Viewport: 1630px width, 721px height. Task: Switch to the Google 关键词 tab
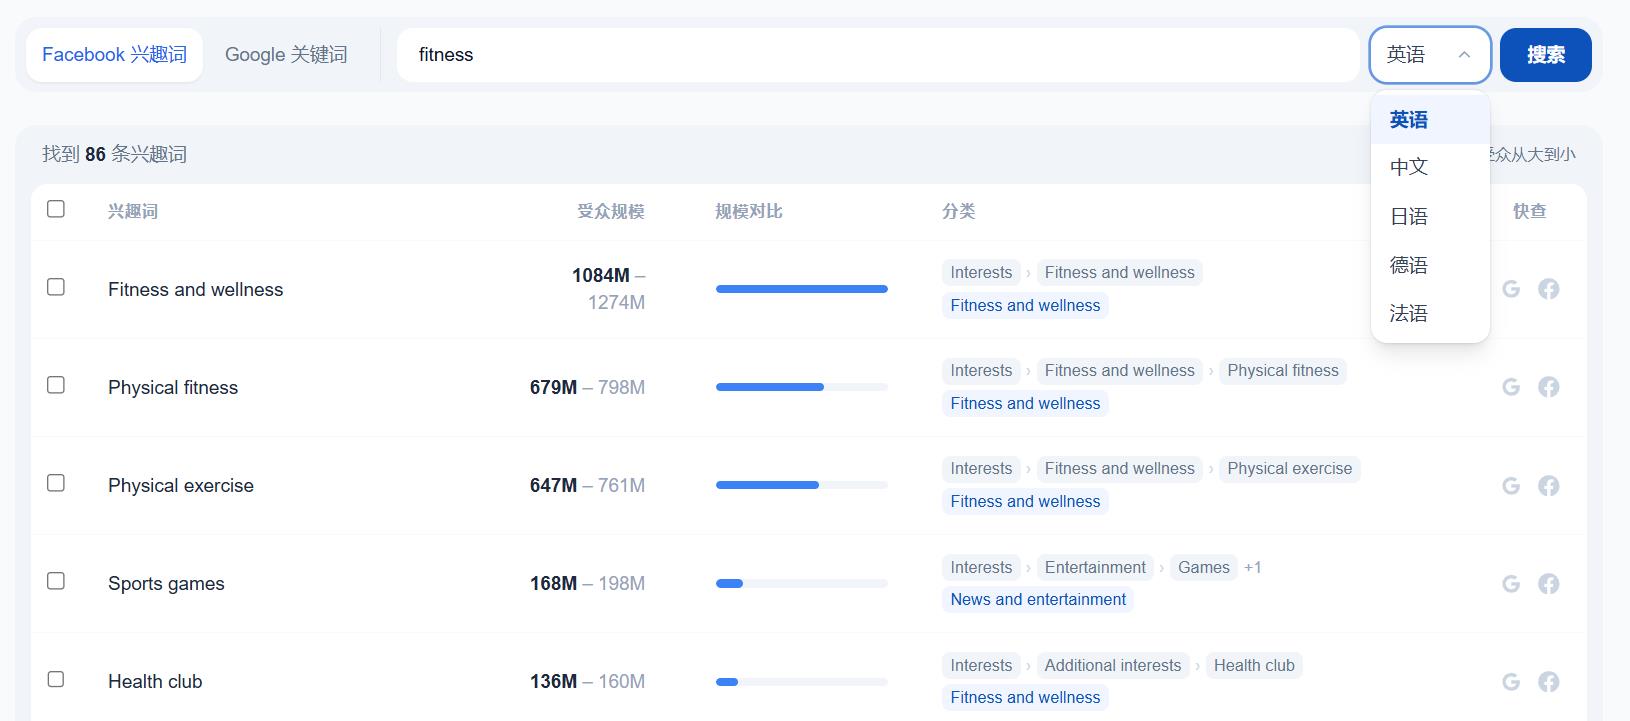pos(286,55)
